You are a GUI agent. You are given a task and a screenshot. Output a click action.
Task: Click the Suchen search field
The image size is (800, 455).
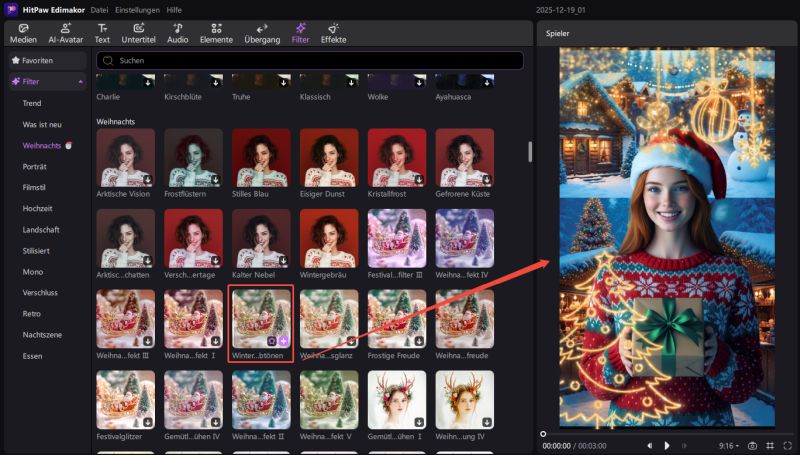click(x=310, y=60)
